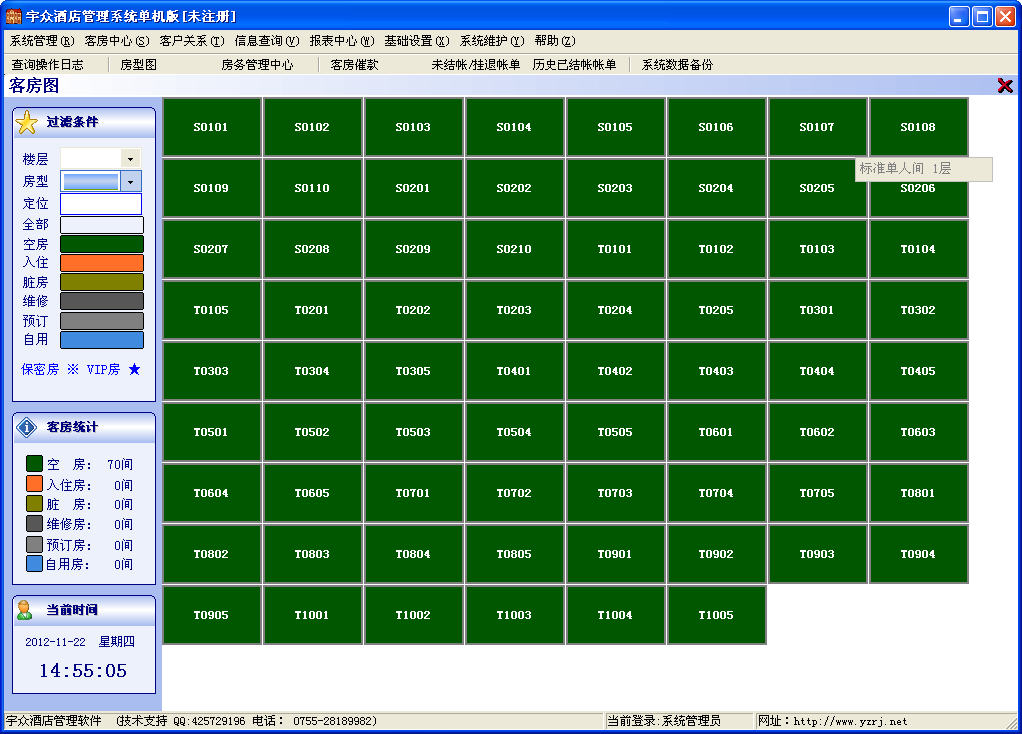Click 系统数据备份 toolbar button
Screen dimensions: 1022x734
[677, 65]
